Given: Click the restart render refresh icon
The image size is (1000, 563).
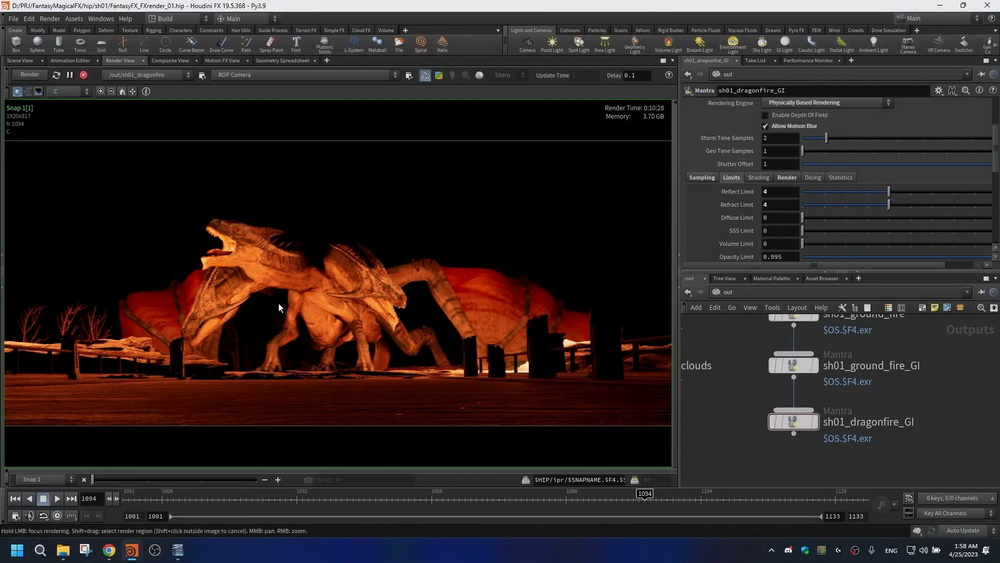Looking at the screenshot, I should pyautogui.click(x=56, y=75).
